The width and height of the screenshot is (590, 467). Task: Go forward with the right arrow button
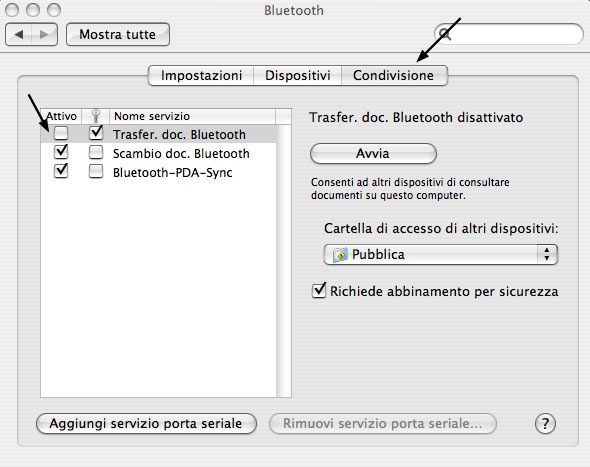(x=44, y=35)
